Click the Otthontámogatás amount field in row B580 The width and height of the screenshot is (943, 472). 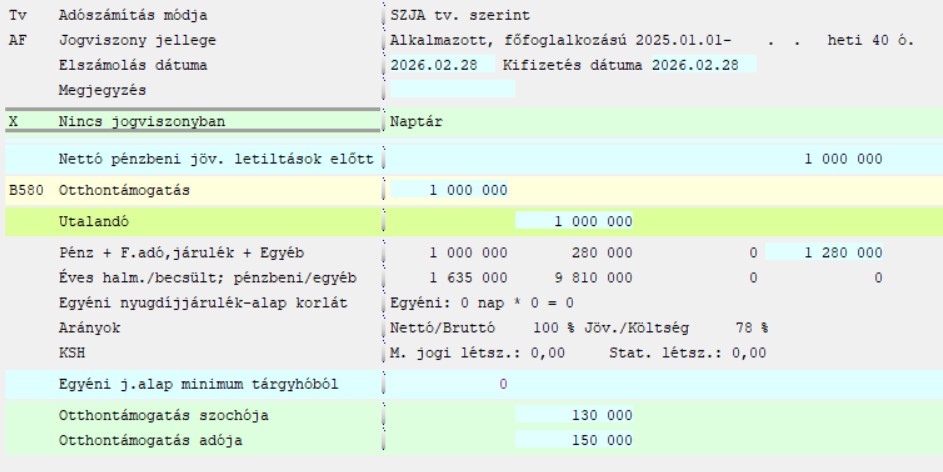(452, 190)
